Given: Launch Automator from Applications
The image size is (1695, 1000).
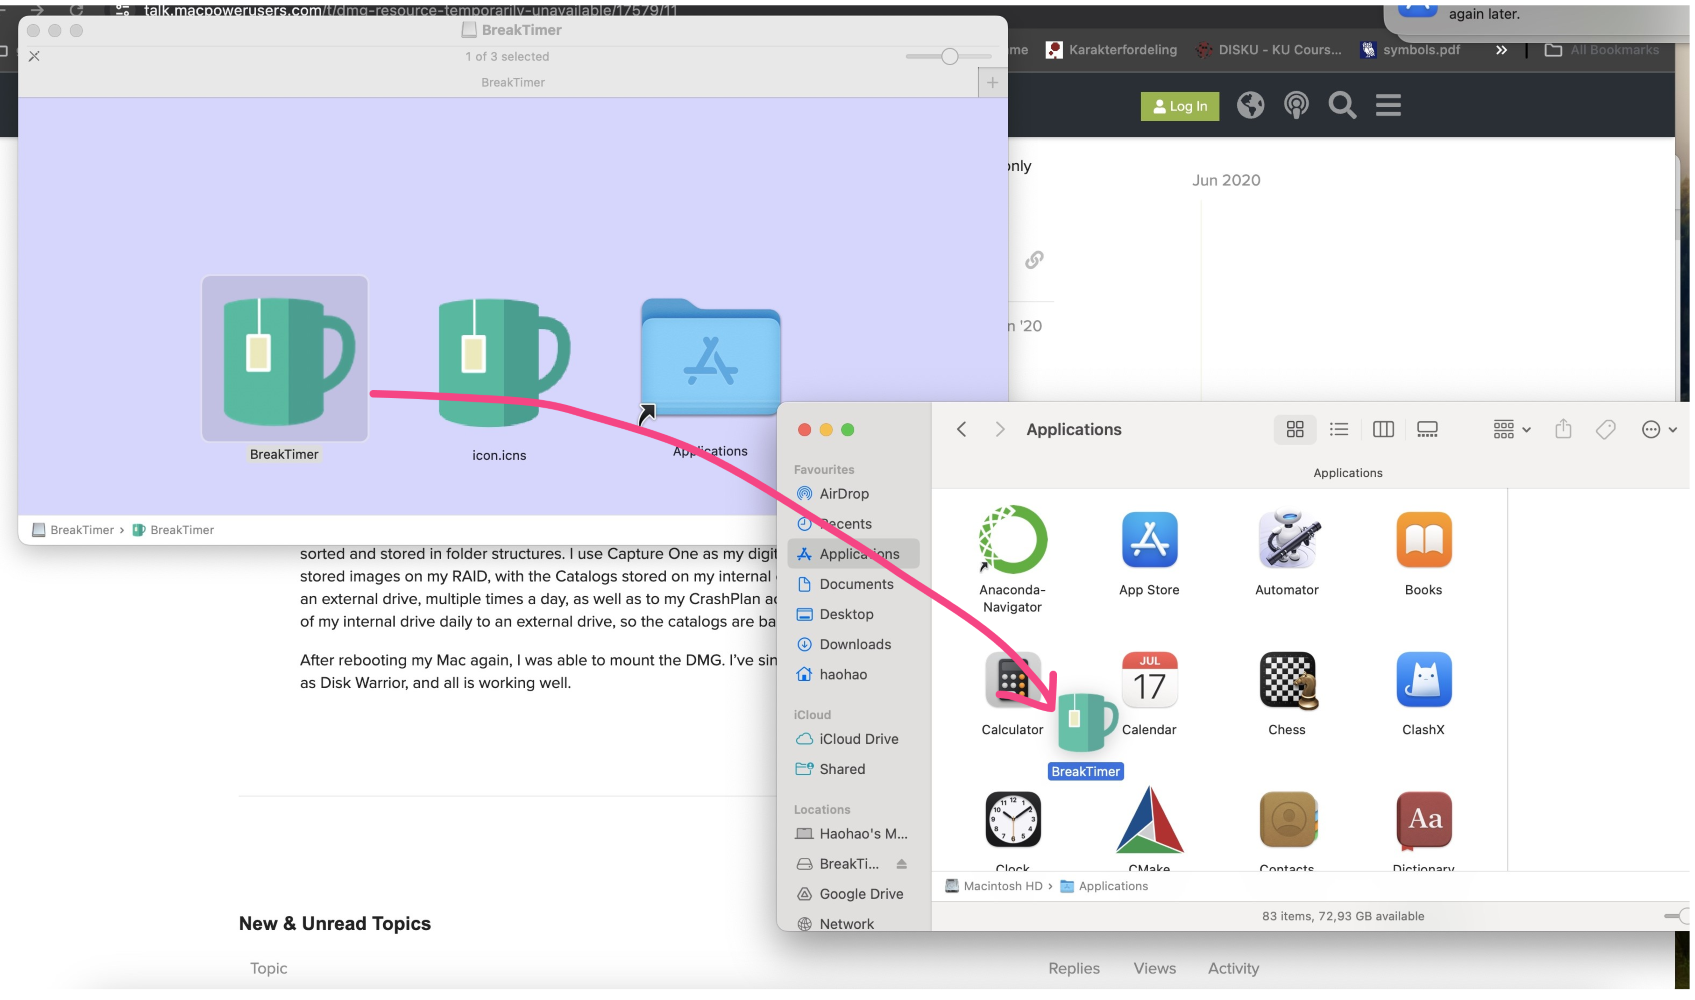Looking at the screenshot, I should coord(1287,540).
